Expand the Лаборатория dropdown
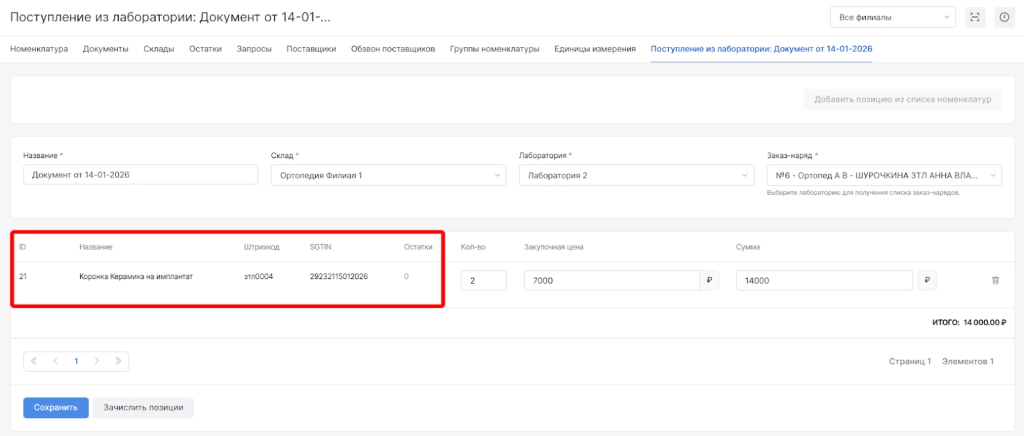This screenshot has width=1024, height=436. pyautogui.click(x=634, y=175)
